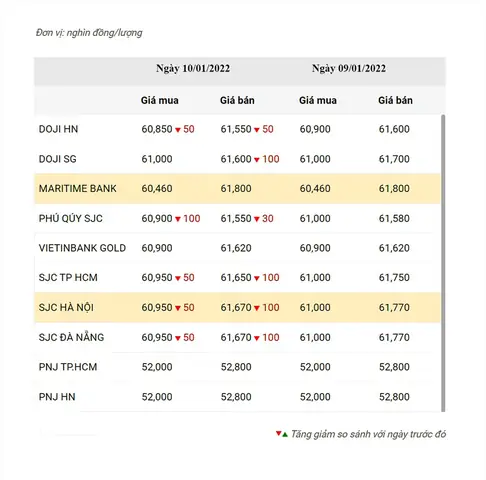Click the down arrow beside SJC ĐÀ NẴNG 60,950
Screen dimensions: 486x480
178,338
